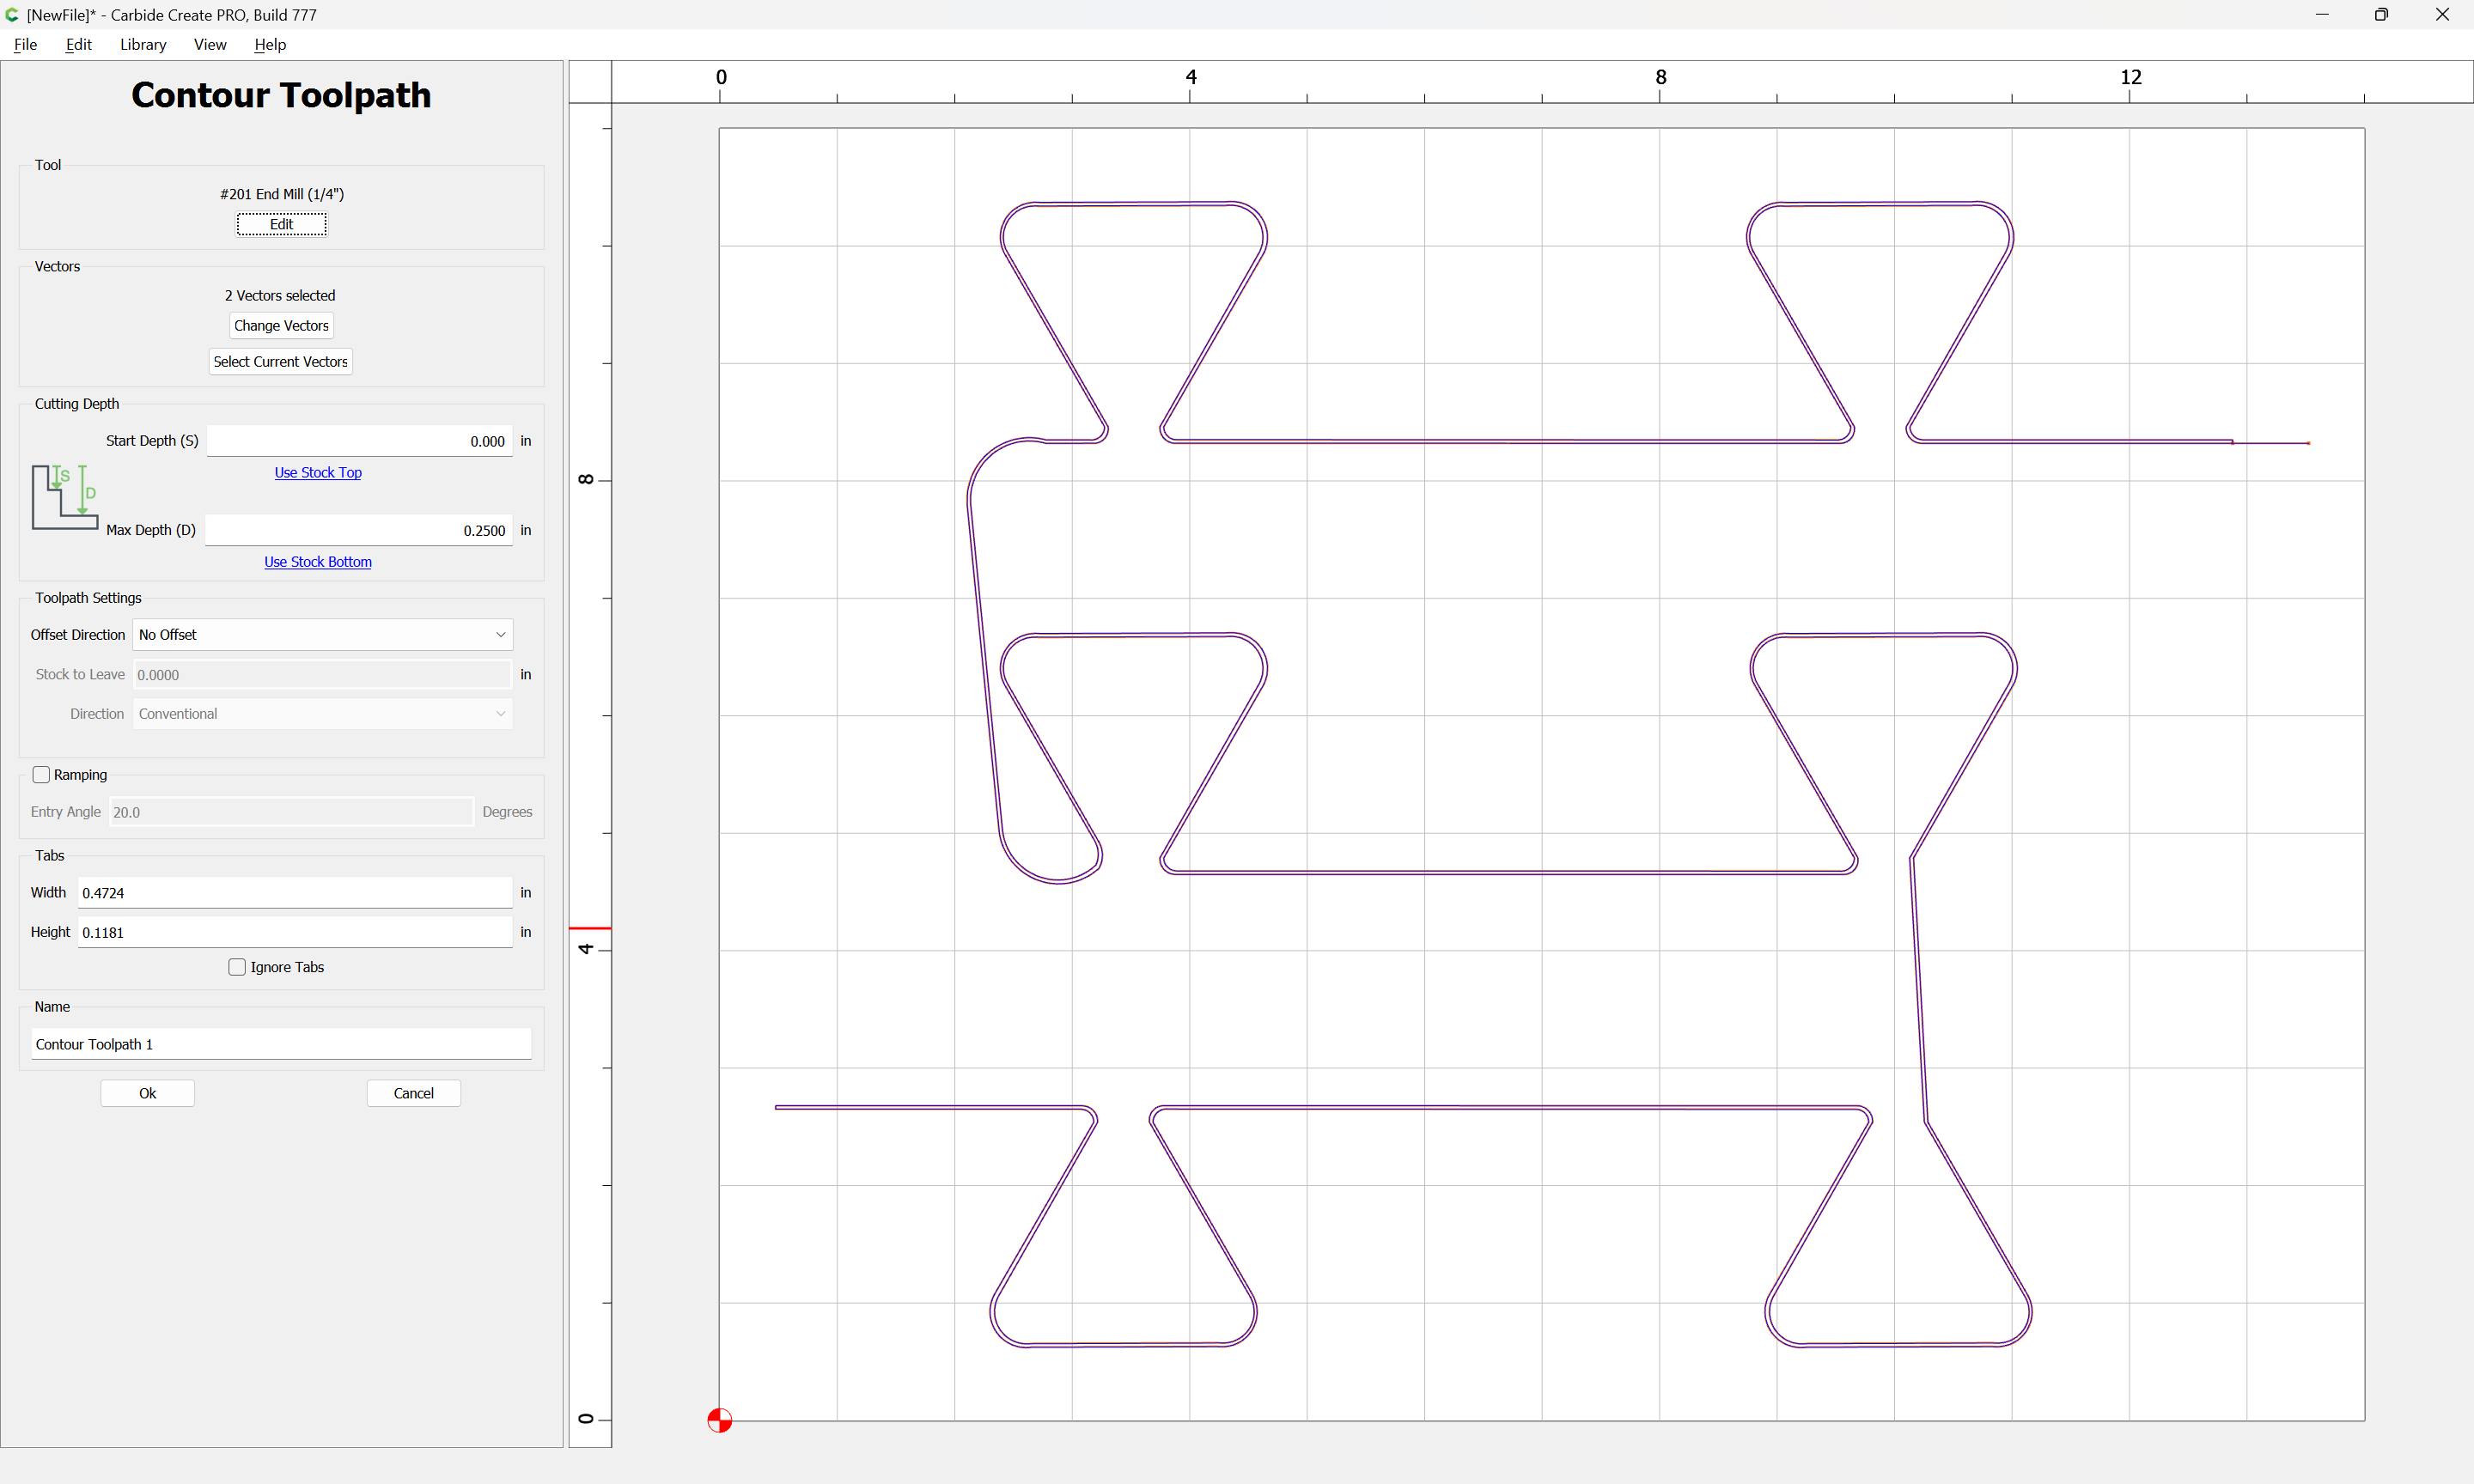Open the Direction Conventional dropdown

322,714
